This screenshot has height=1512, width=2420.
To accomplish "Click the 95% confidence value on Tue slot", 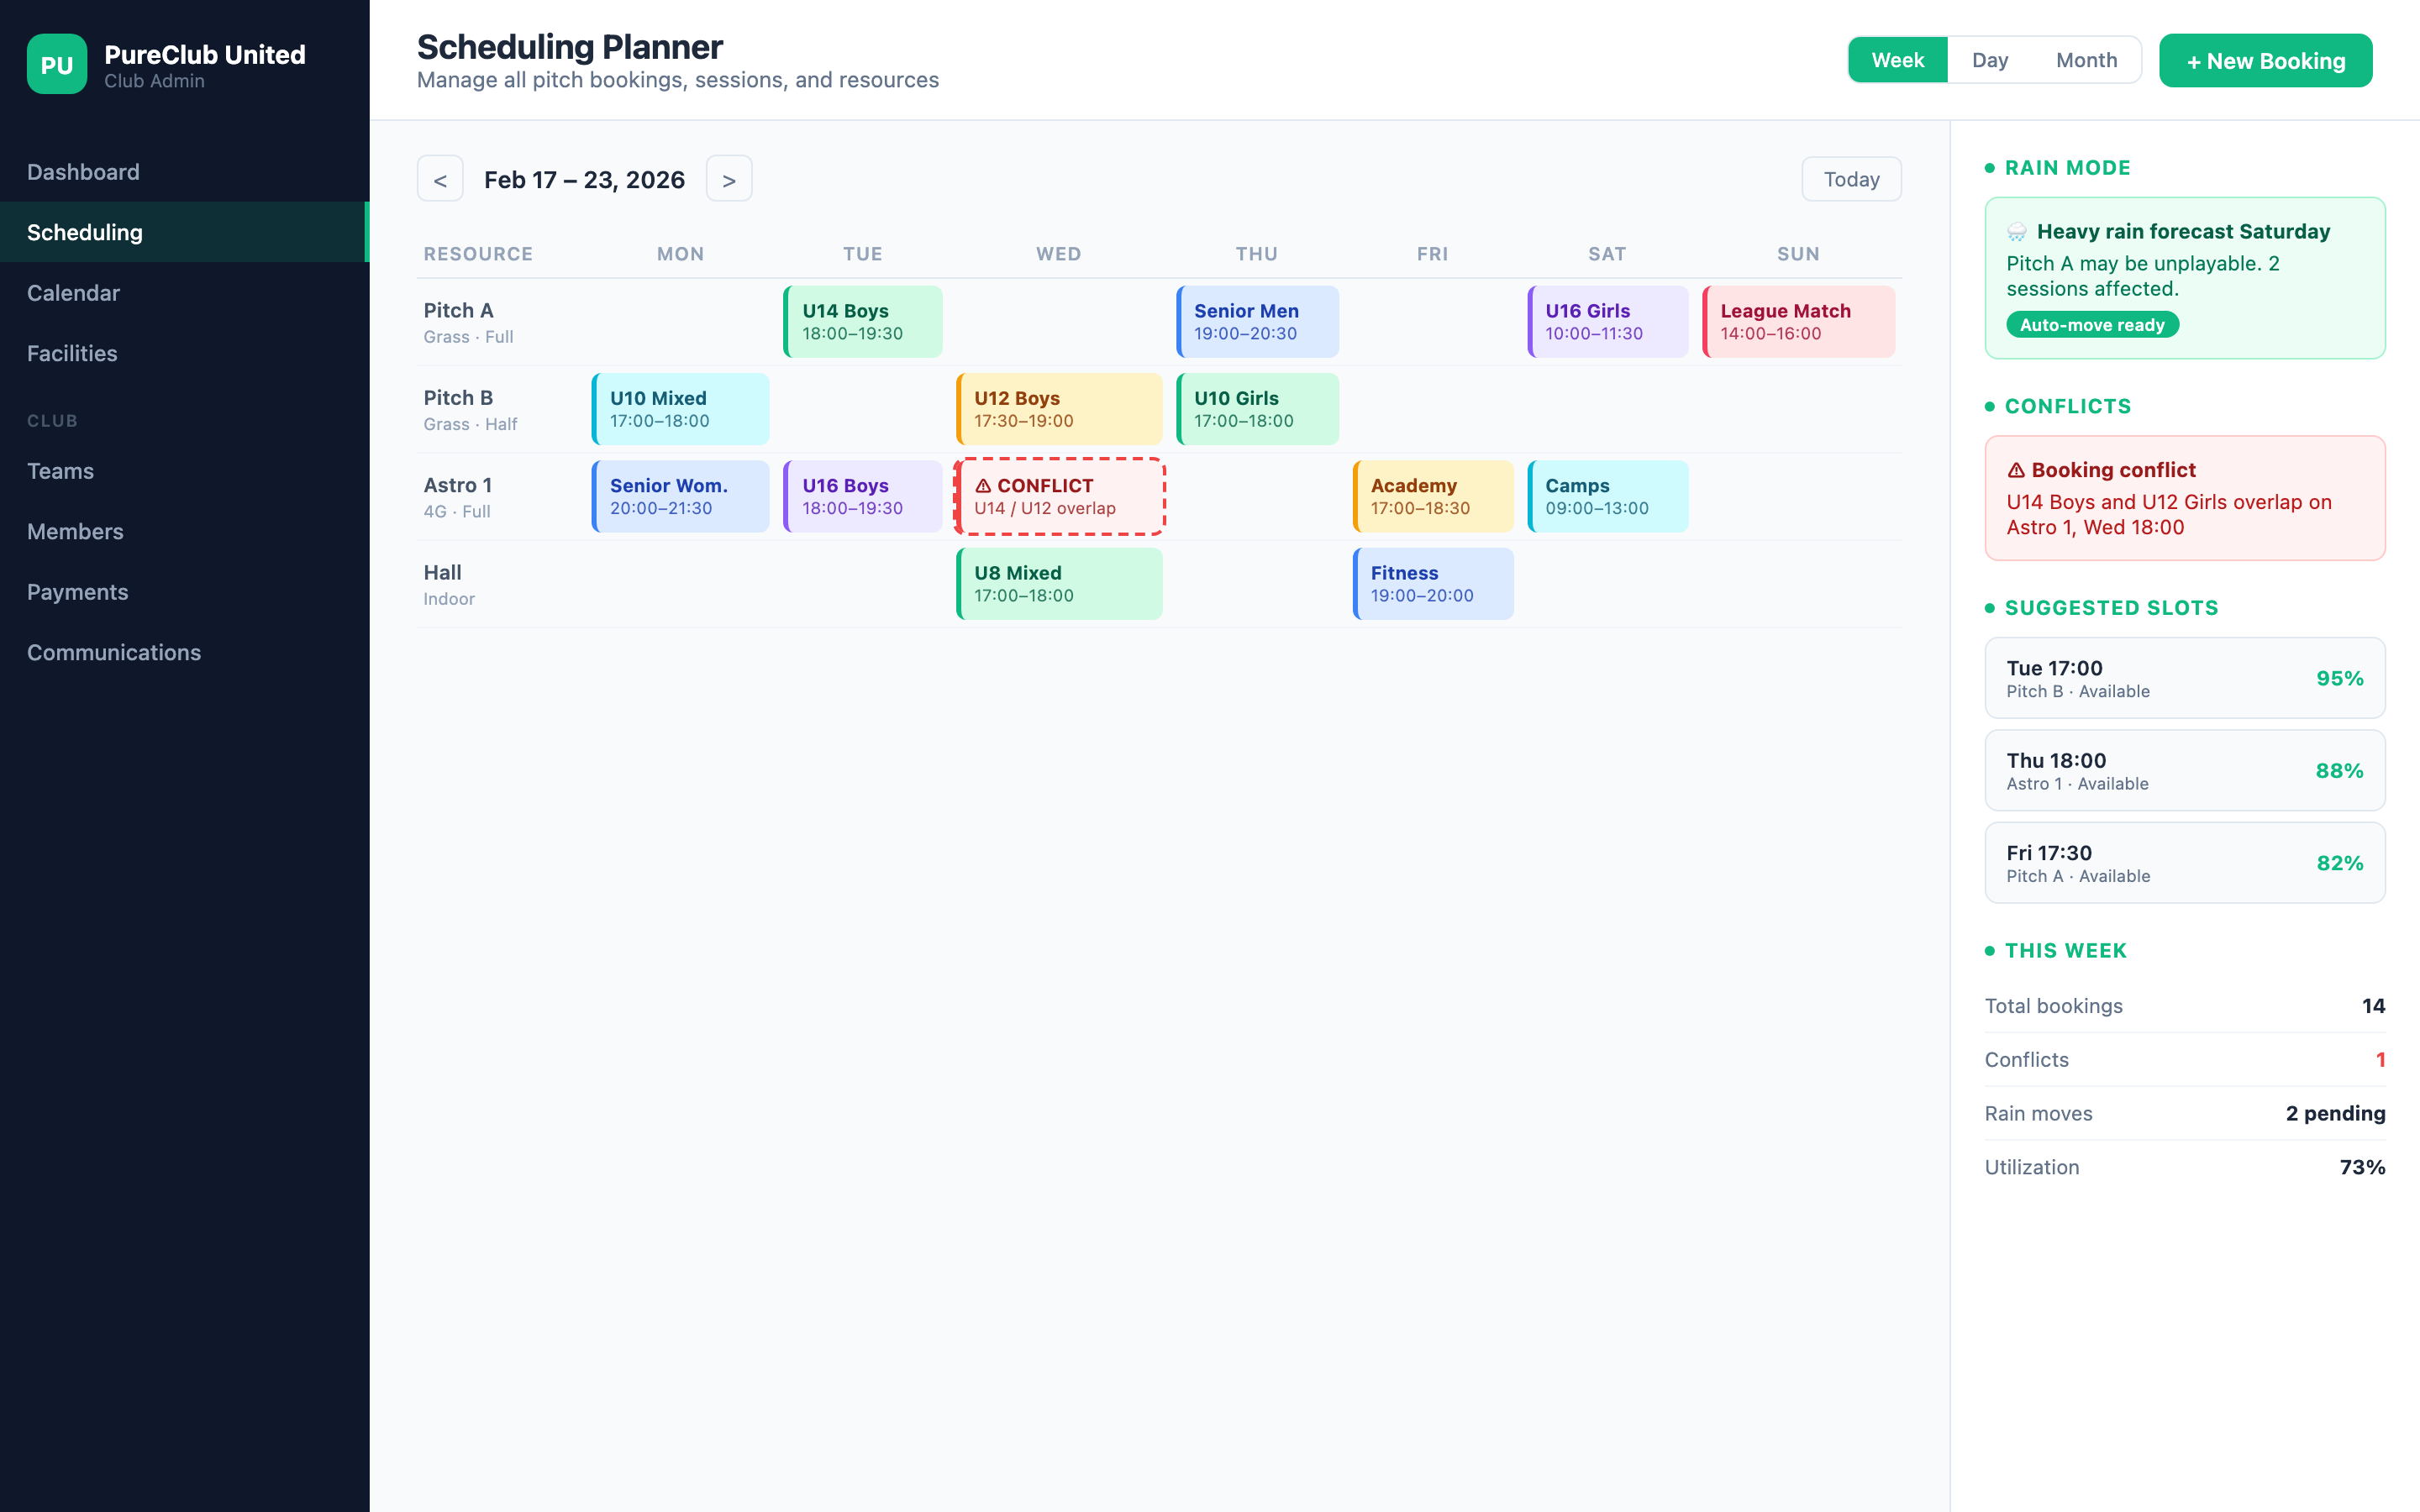I will tap(2341, 677).
